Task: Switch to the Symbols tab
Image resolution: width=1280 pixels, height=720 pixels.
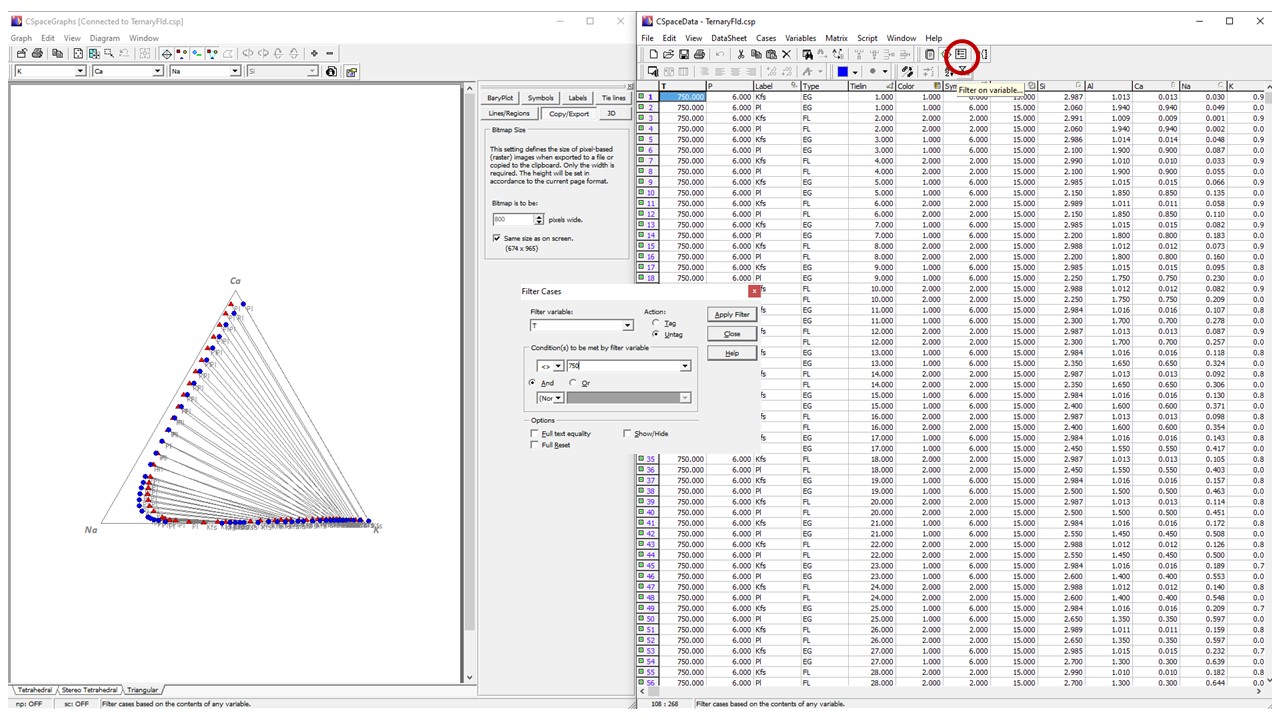Action: [540, 98]
